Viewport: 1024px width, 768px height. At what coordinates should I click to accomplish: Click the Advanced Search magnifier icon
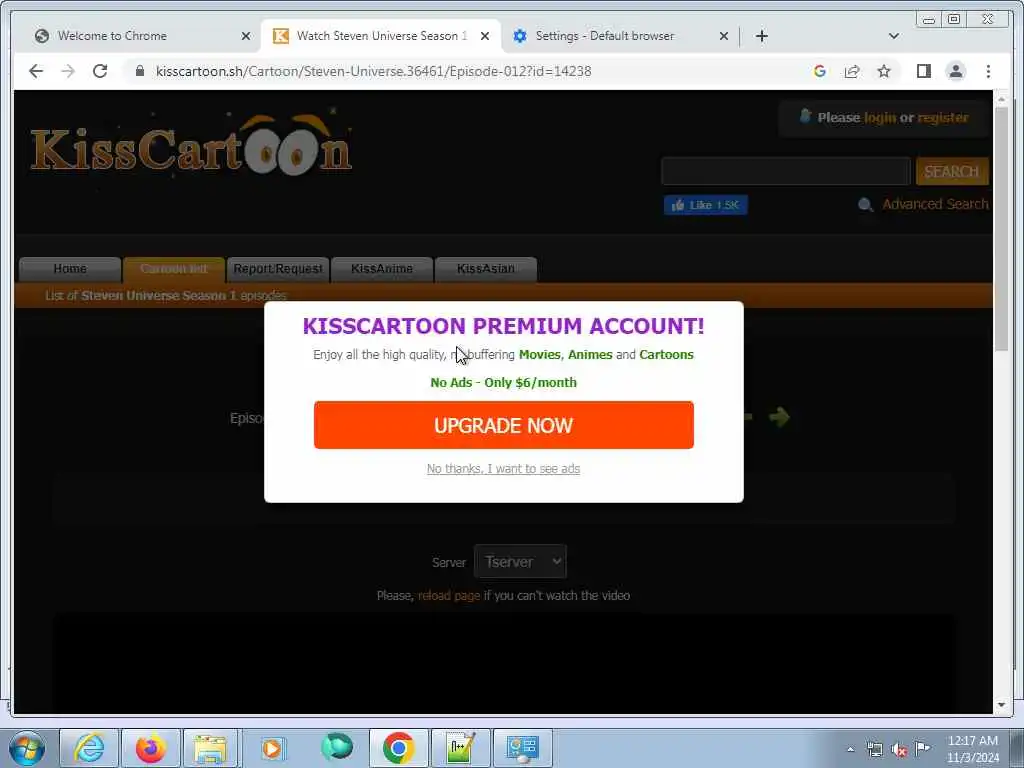(865, 205)
